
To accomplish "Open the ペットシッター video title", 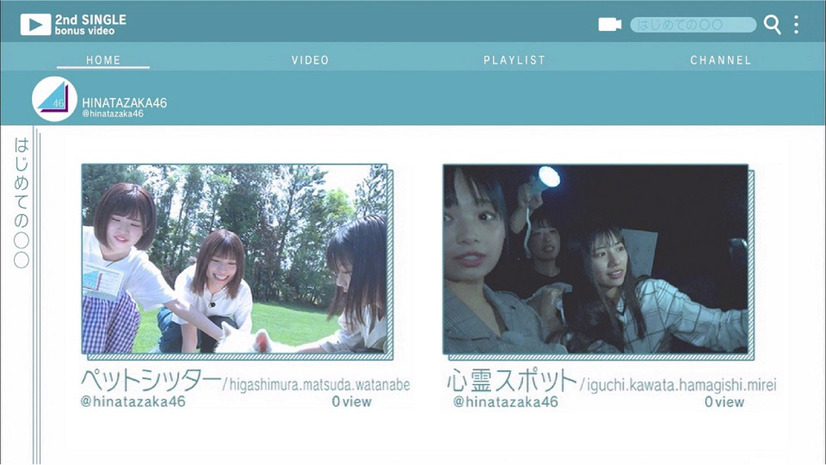I will 150,381.
